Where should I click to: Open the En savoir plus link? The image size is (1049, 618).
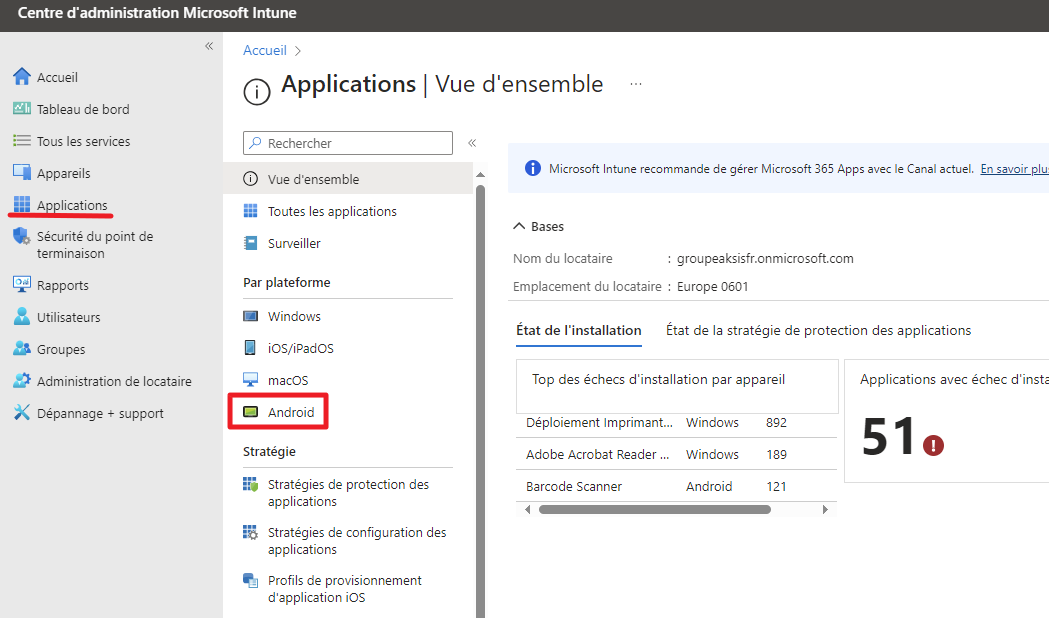pyautogui.click(x=1014, y=169)
